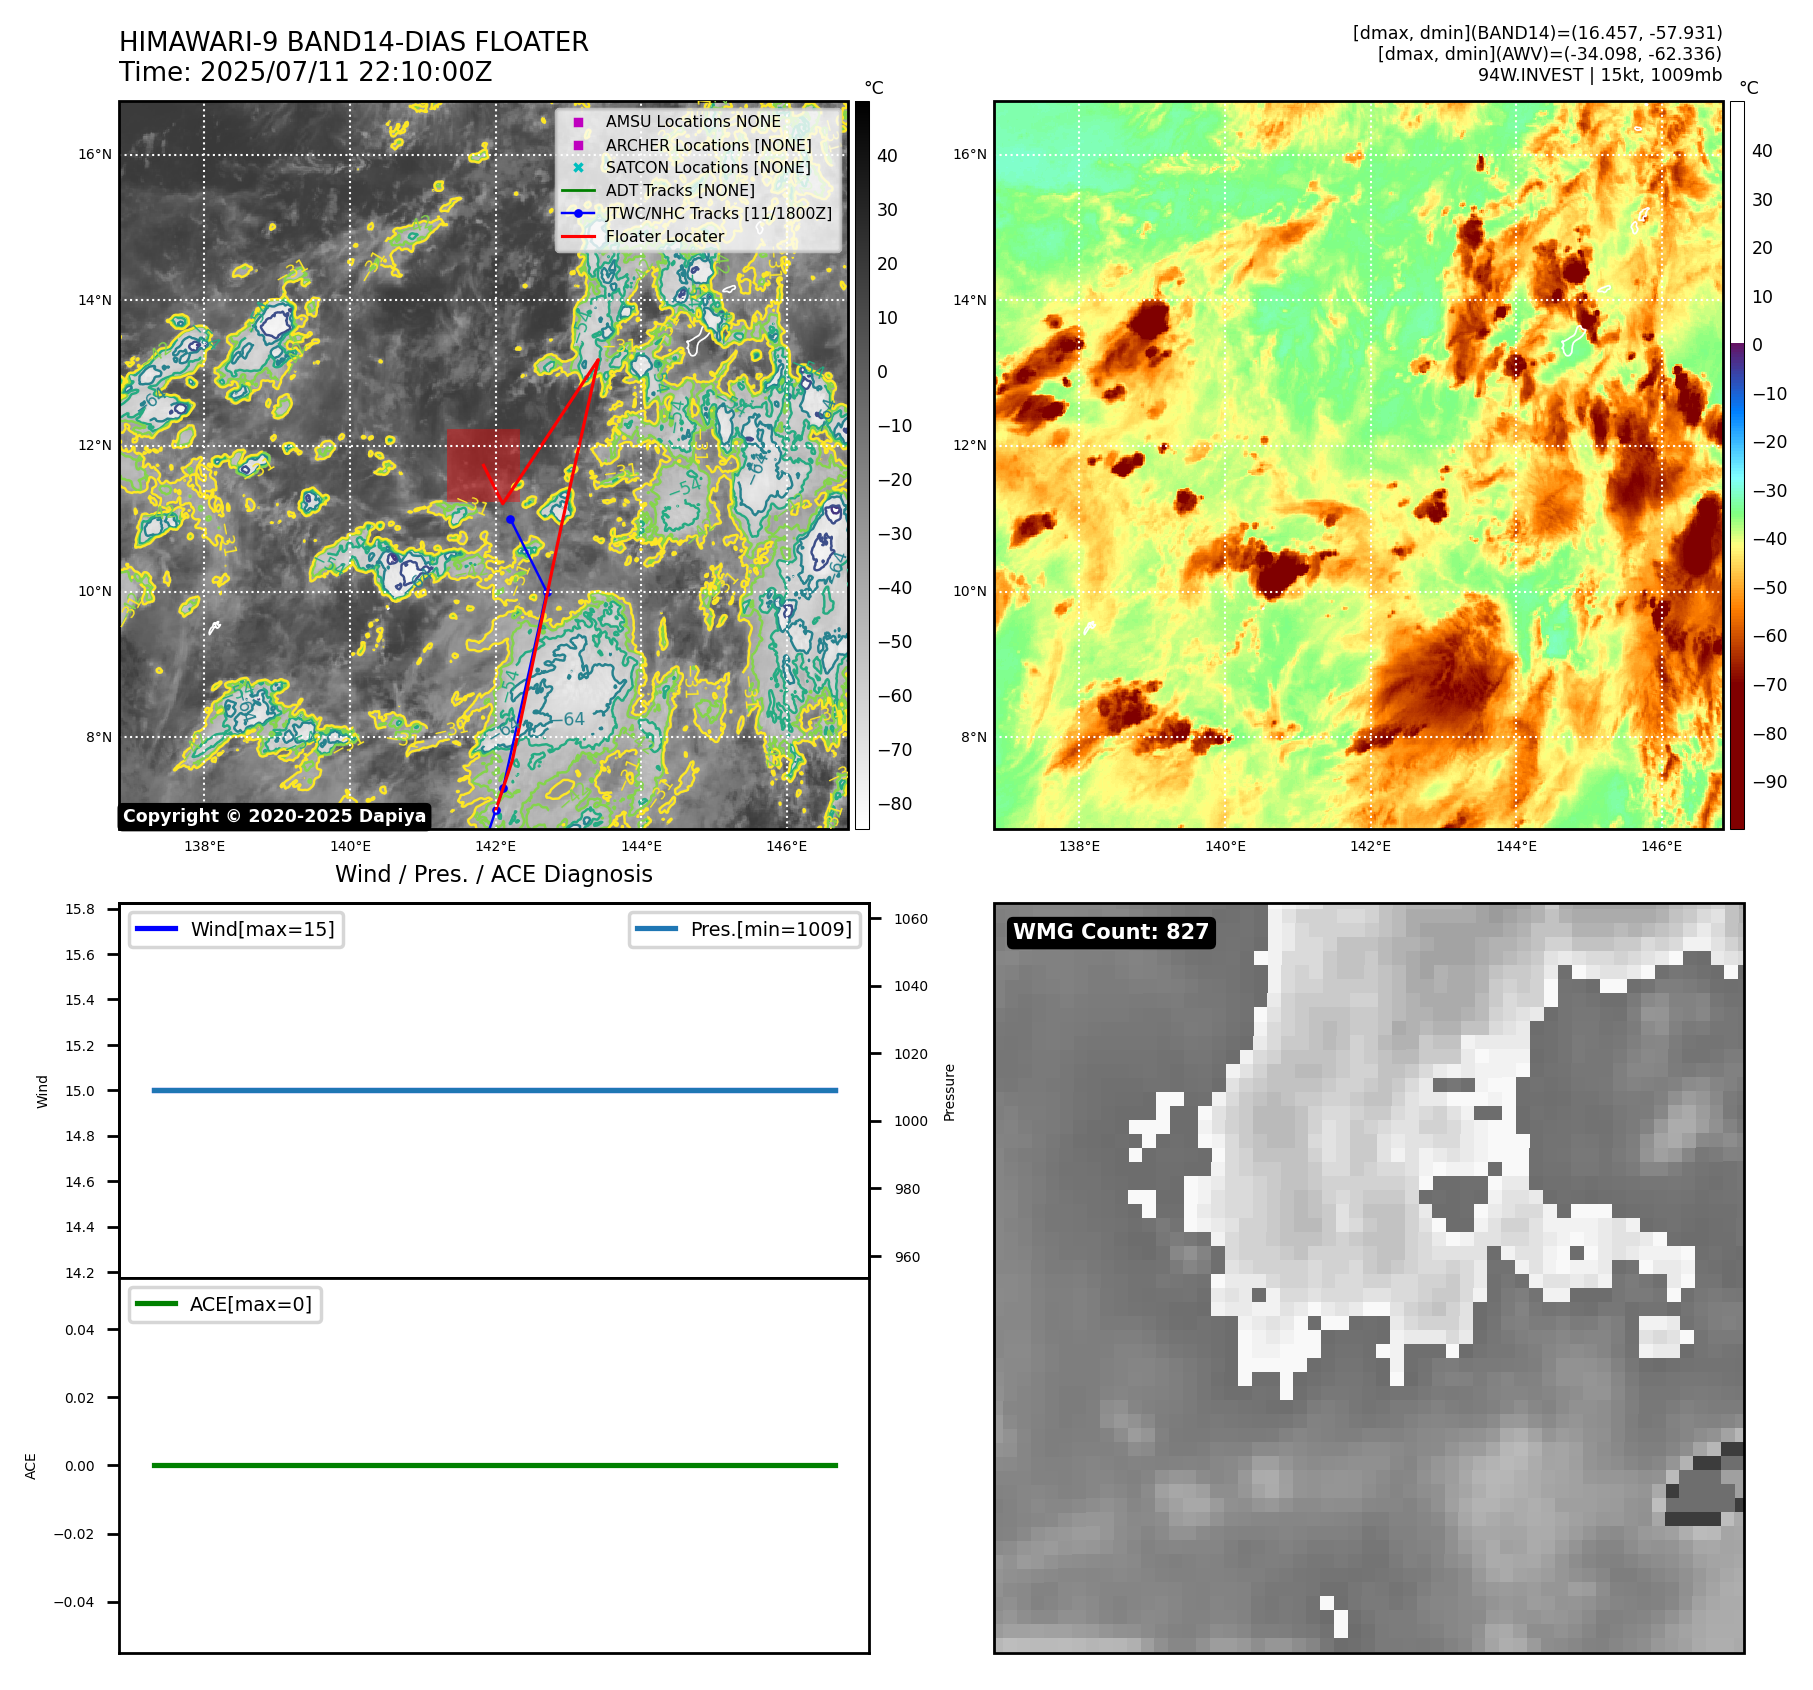
Task: Click the [dmax, dmin](AWV) values text
Action: click(x=1549, y=54)
